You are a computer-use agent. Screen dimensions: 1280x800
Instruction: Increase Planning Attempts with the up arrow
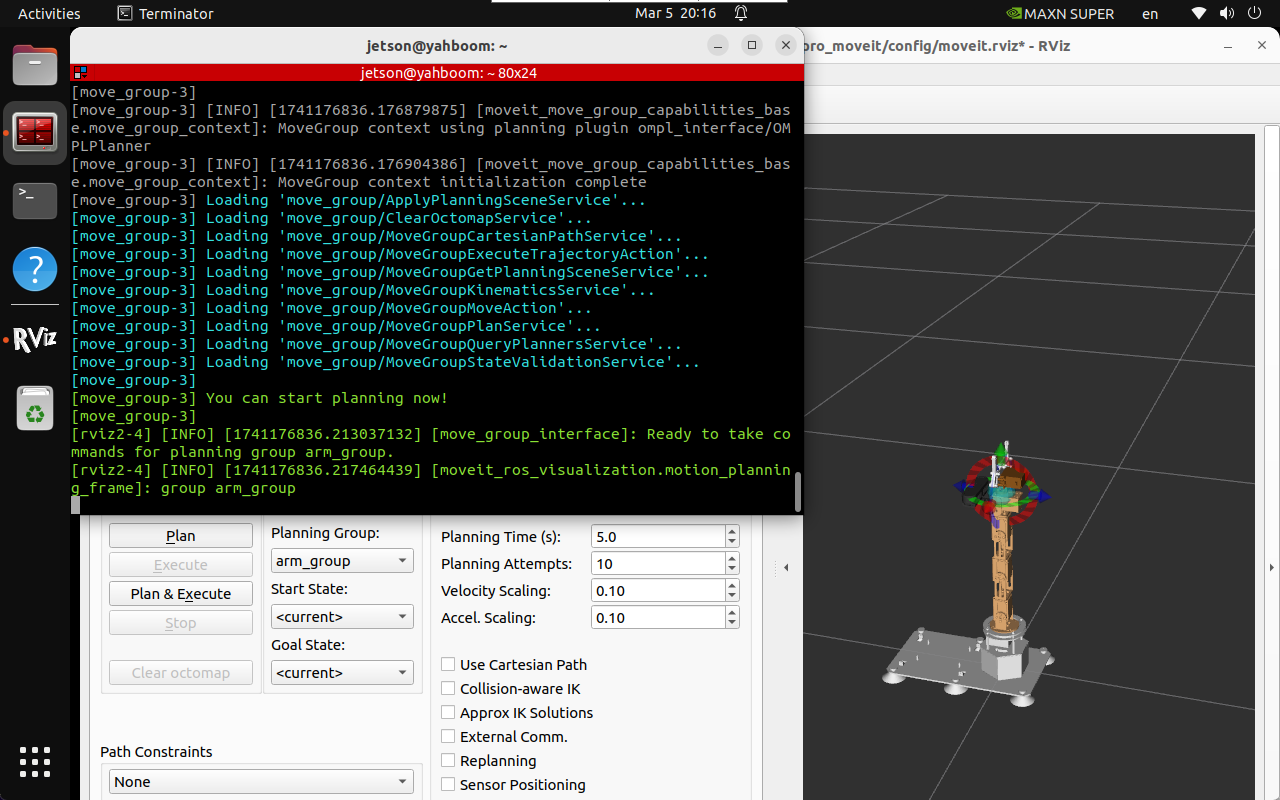tap(732, 558)
